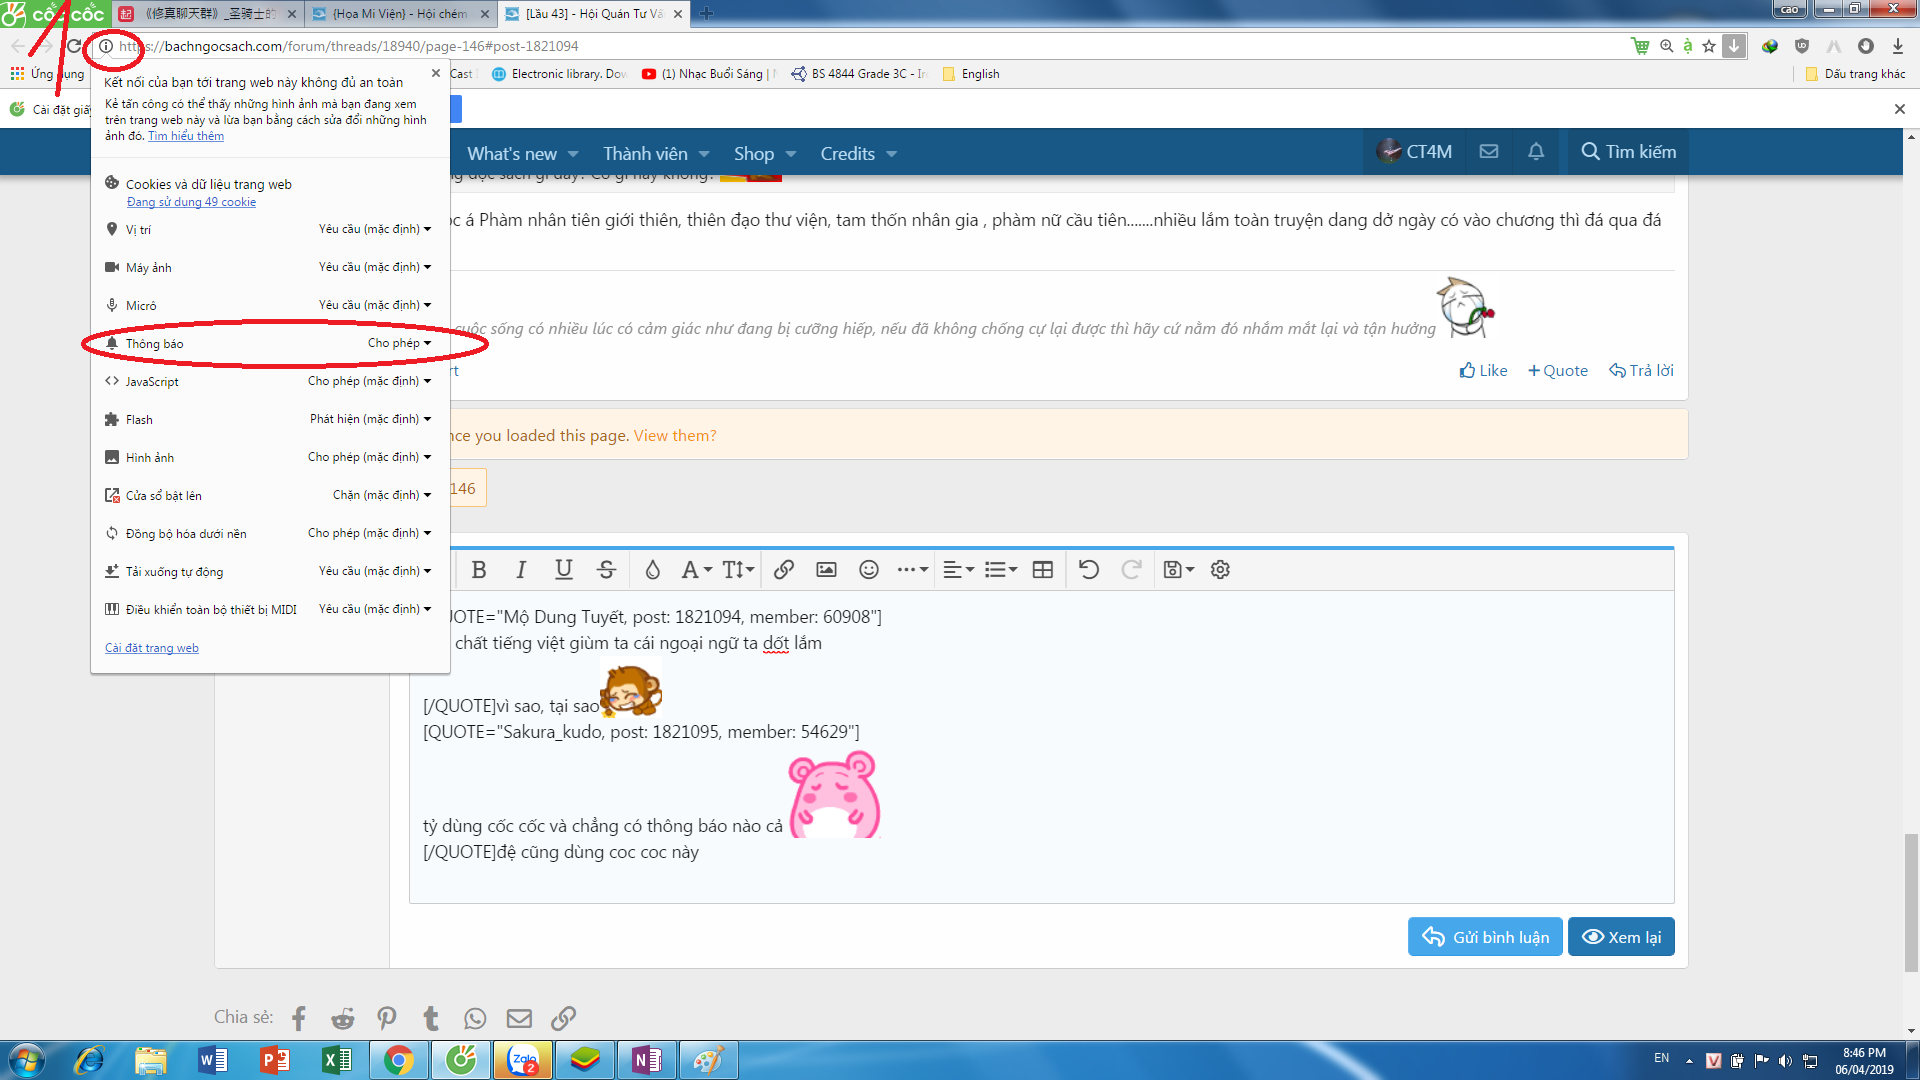
Task: Insert a link using chain icon
Action: pos(784,570)
